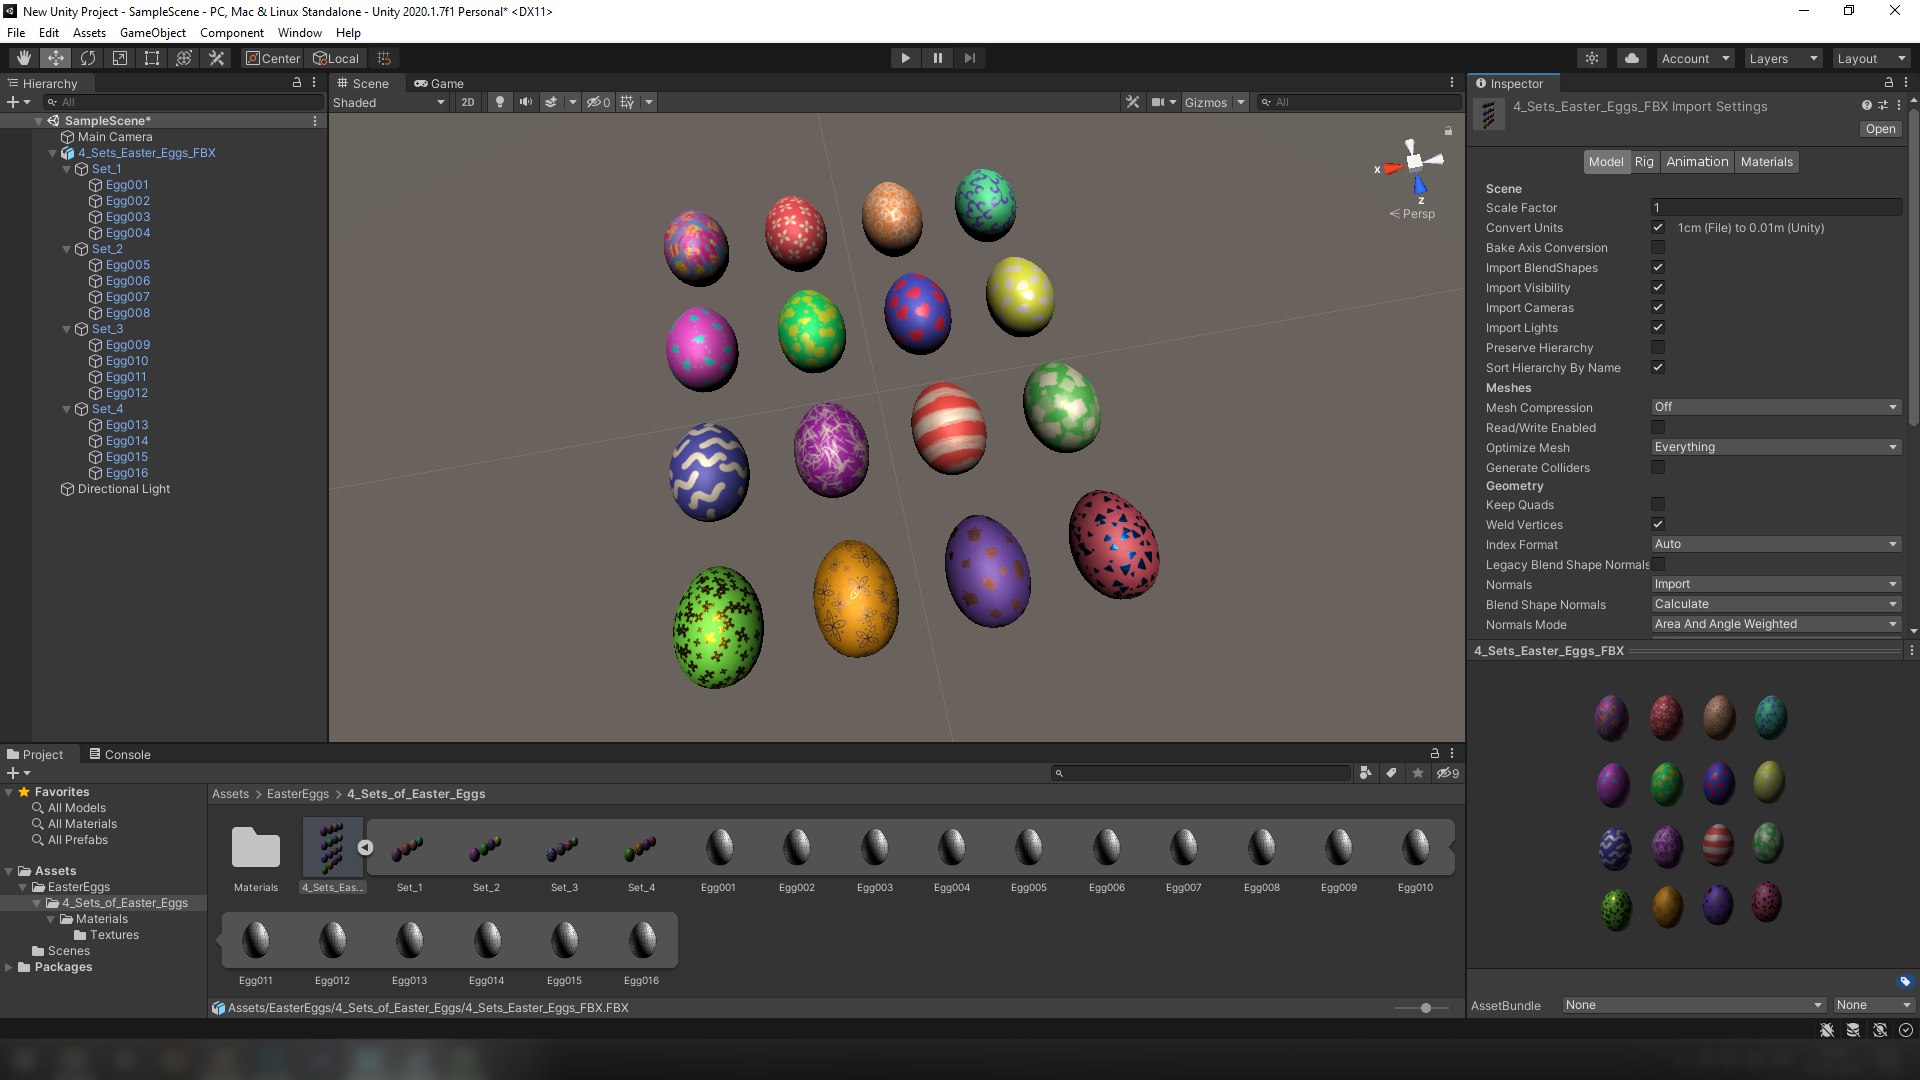Enable Read/Write Enabled checkbox
This screenshot has height=1080, width=1920.
pos(1658,428)
